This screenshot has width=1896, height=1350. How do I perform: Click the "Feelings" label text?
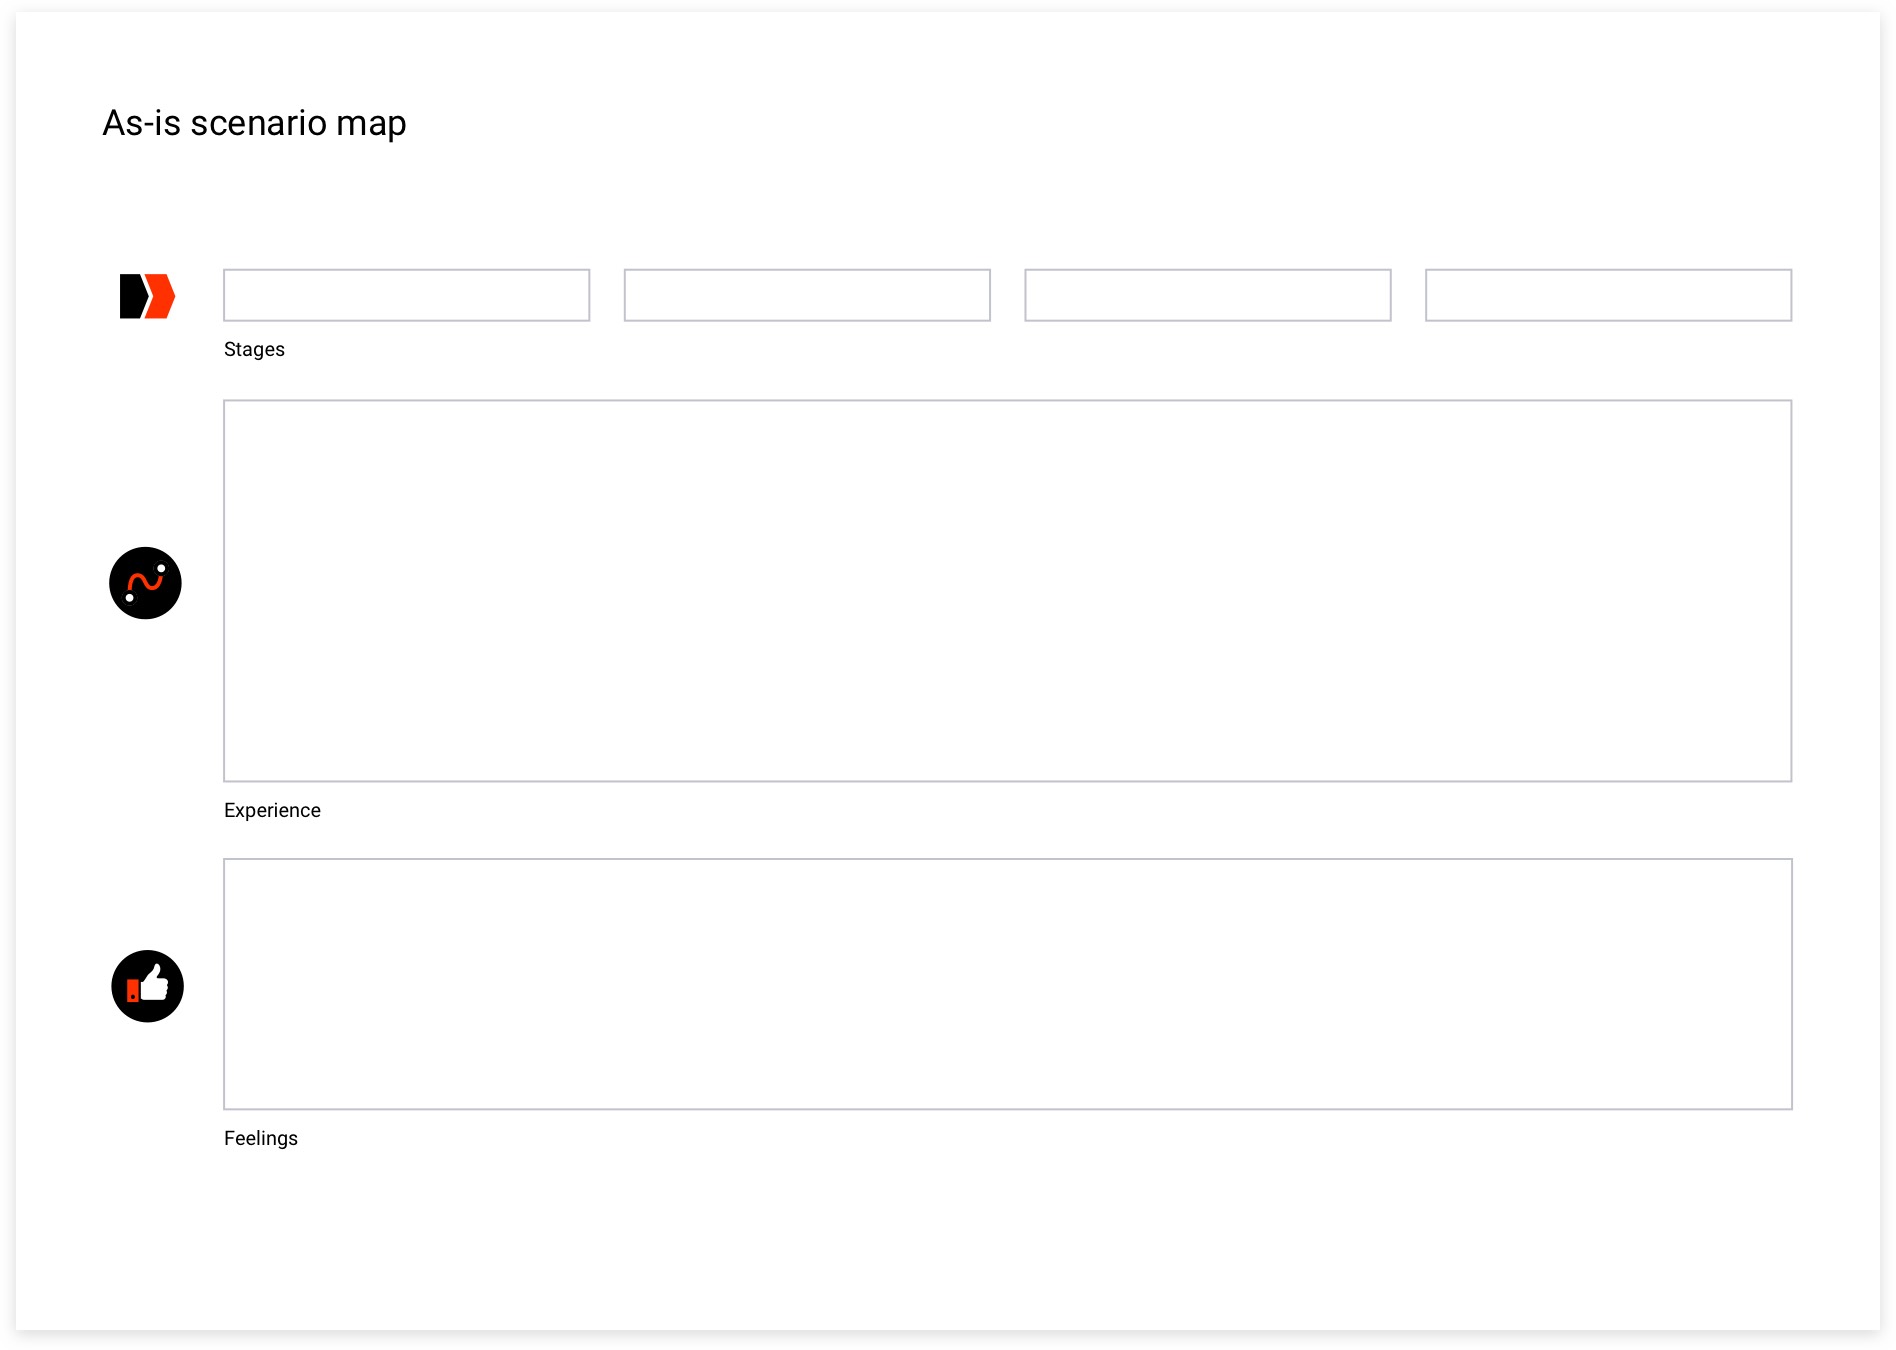[x=261, y=1138]
